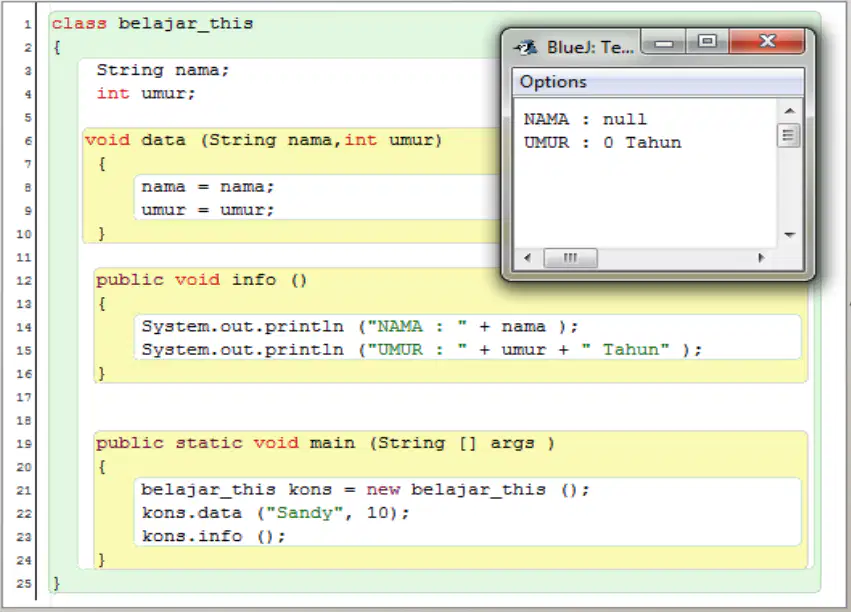
Task: Click the BlueJ bird icon in title bar
Action: coord(526,48)
